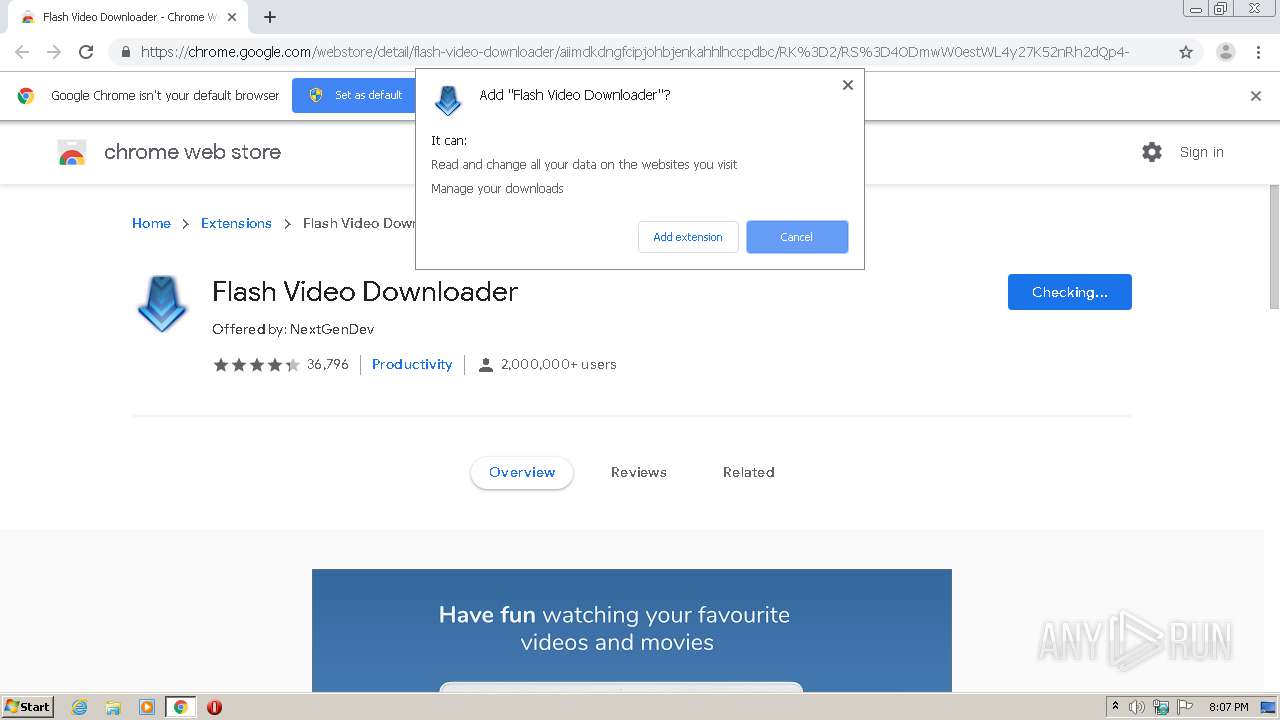Launch Internet Explorer from taskbar
This screenshot has height=720, width=1280.
coord(80,707)
